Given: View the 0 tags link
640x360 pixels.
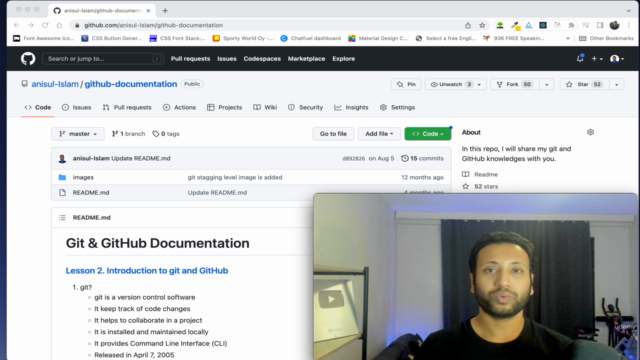Looking at the screenshot, I should [166, 134].
